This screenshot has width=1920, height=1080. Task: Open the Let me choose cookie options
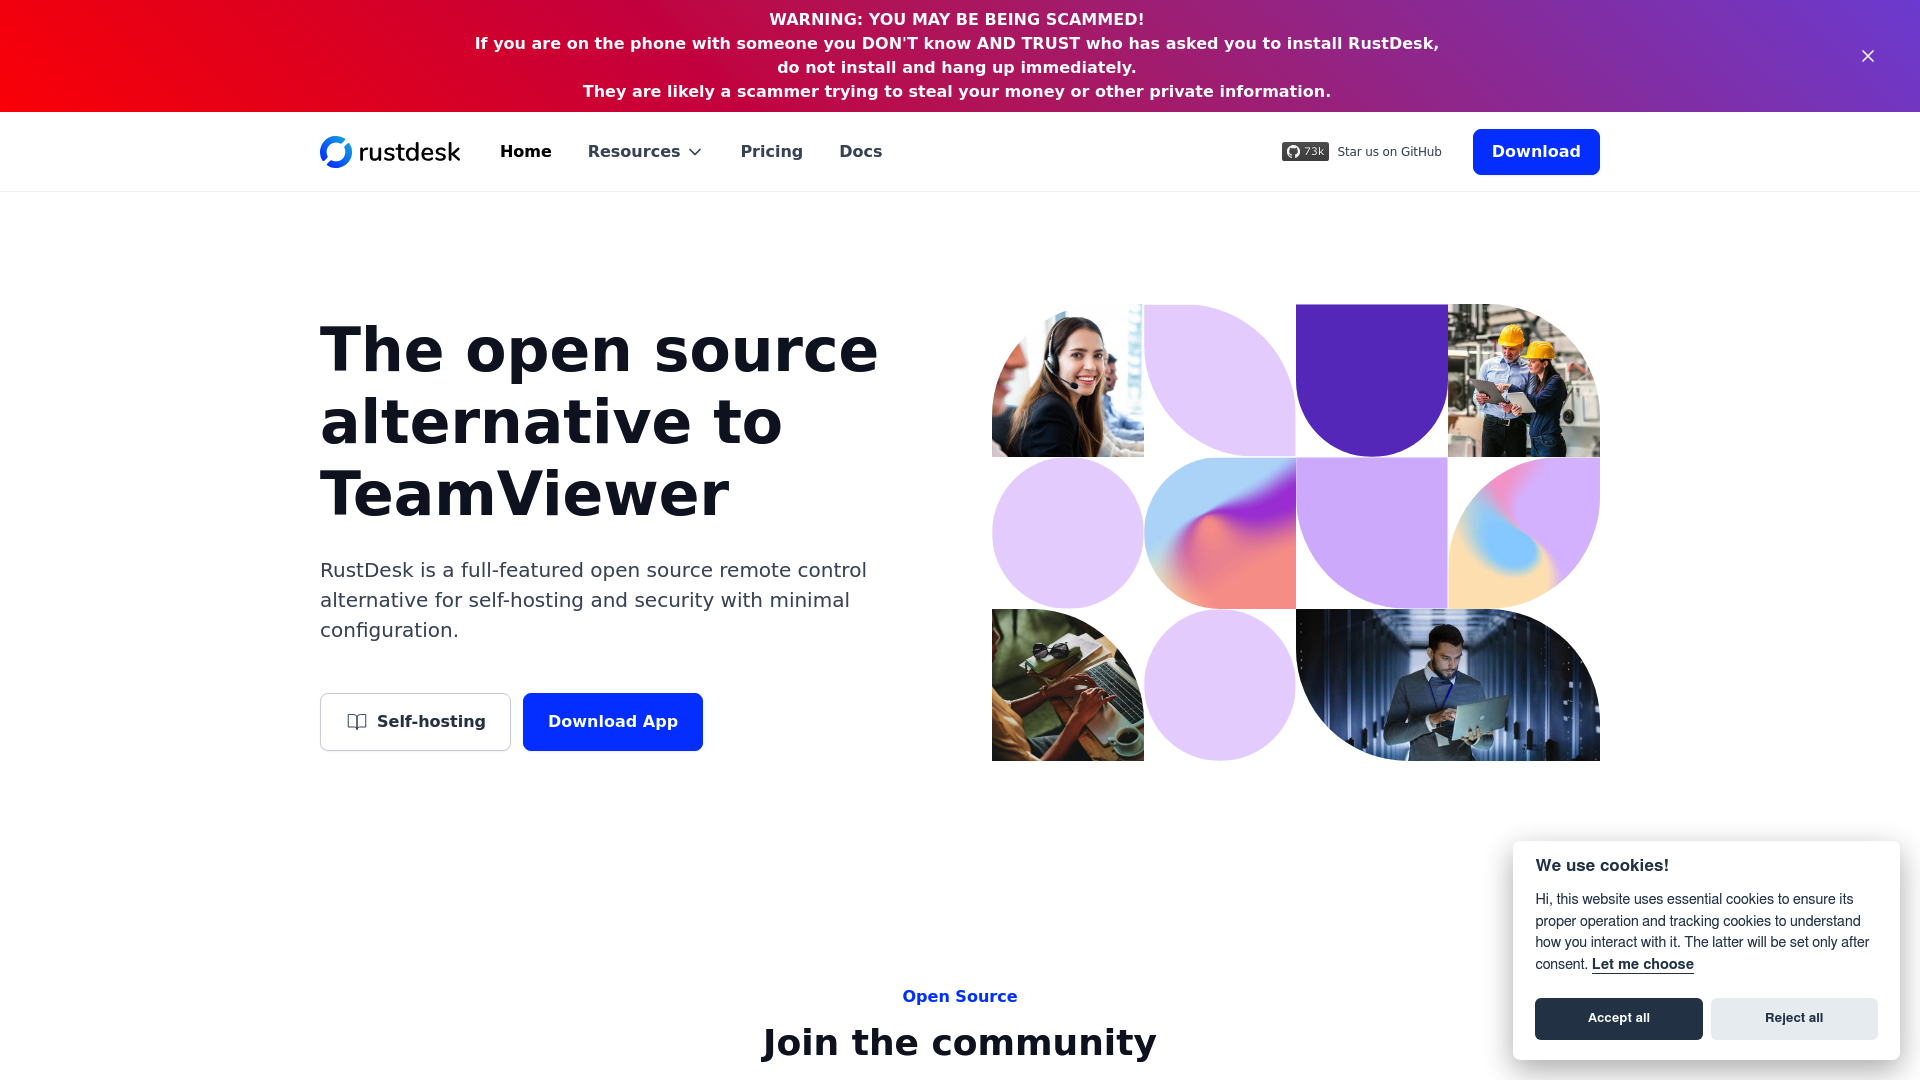tap(1643, 964)
